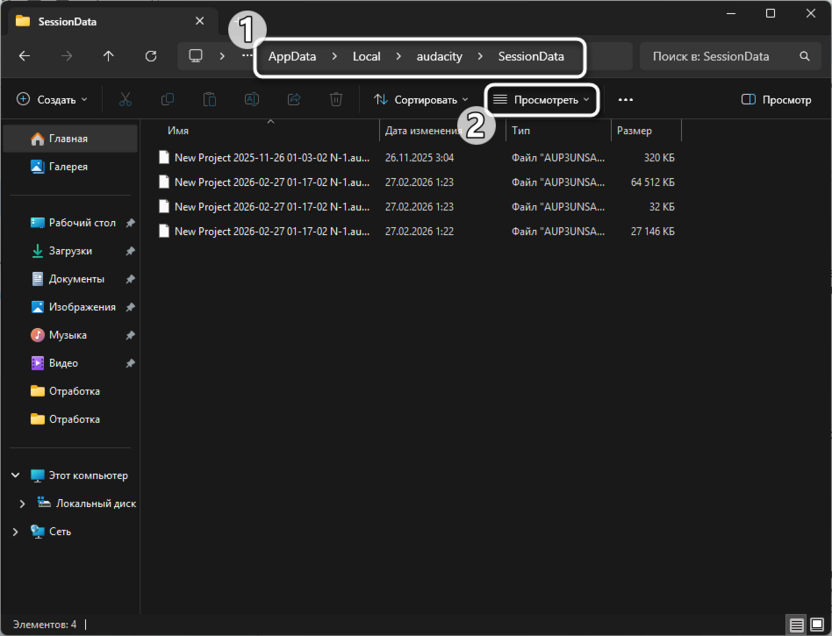Click the Создать new item button

(52, 100)
